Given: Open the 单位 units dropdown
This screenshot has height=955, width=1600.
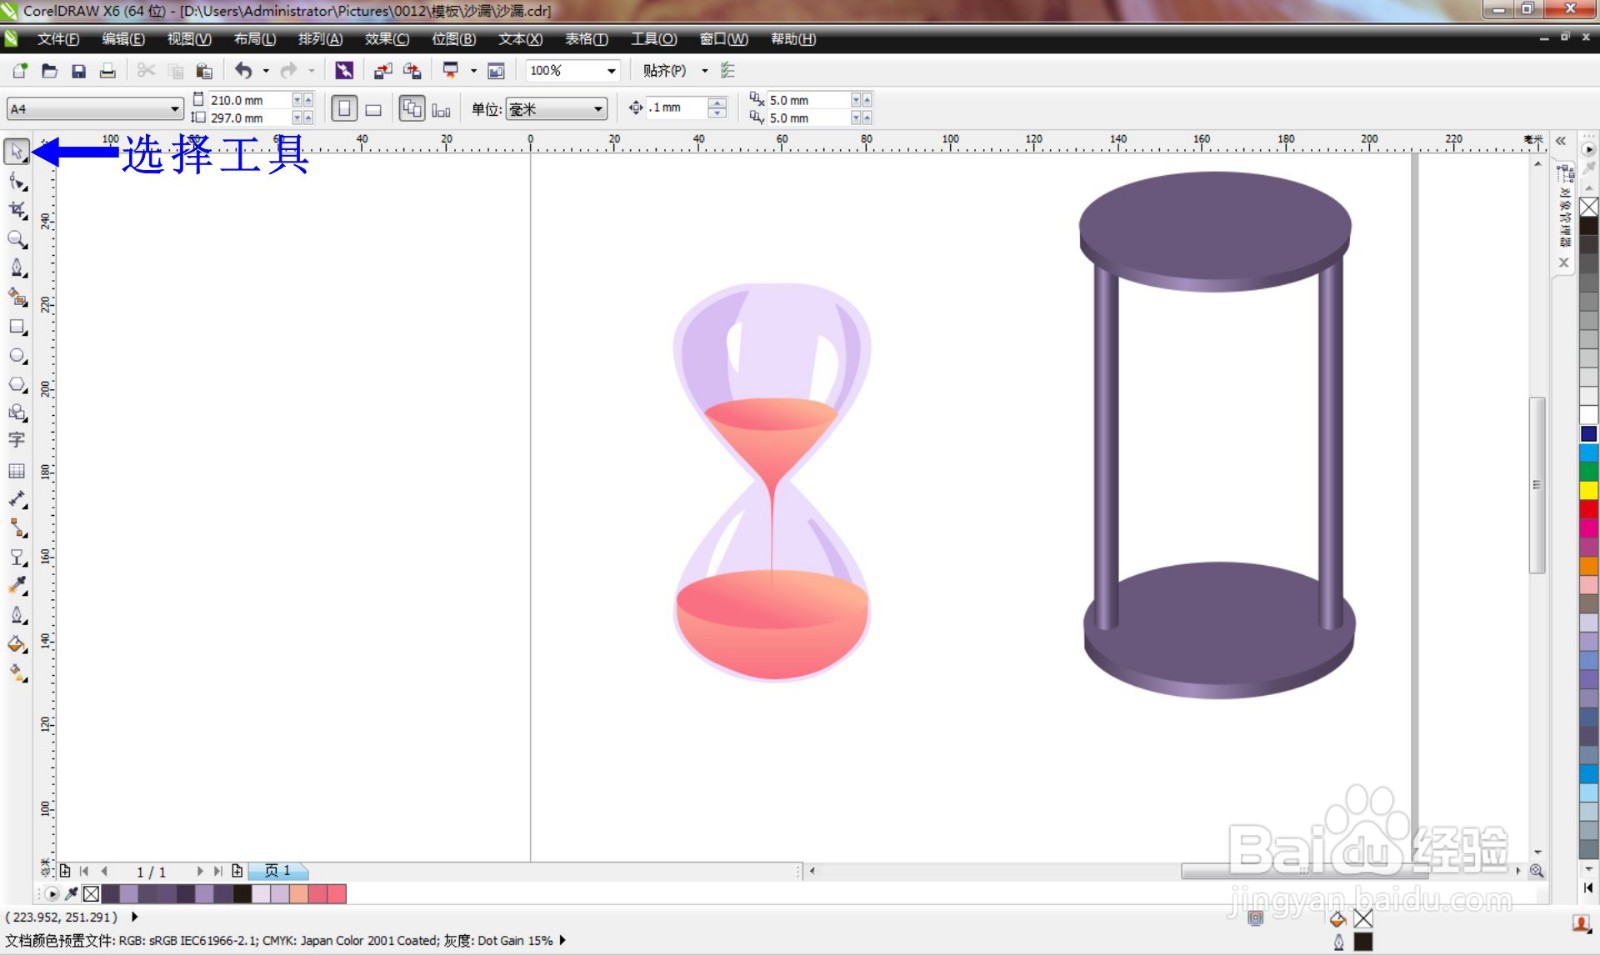Looking at the screenshot, I should (594, 108).
